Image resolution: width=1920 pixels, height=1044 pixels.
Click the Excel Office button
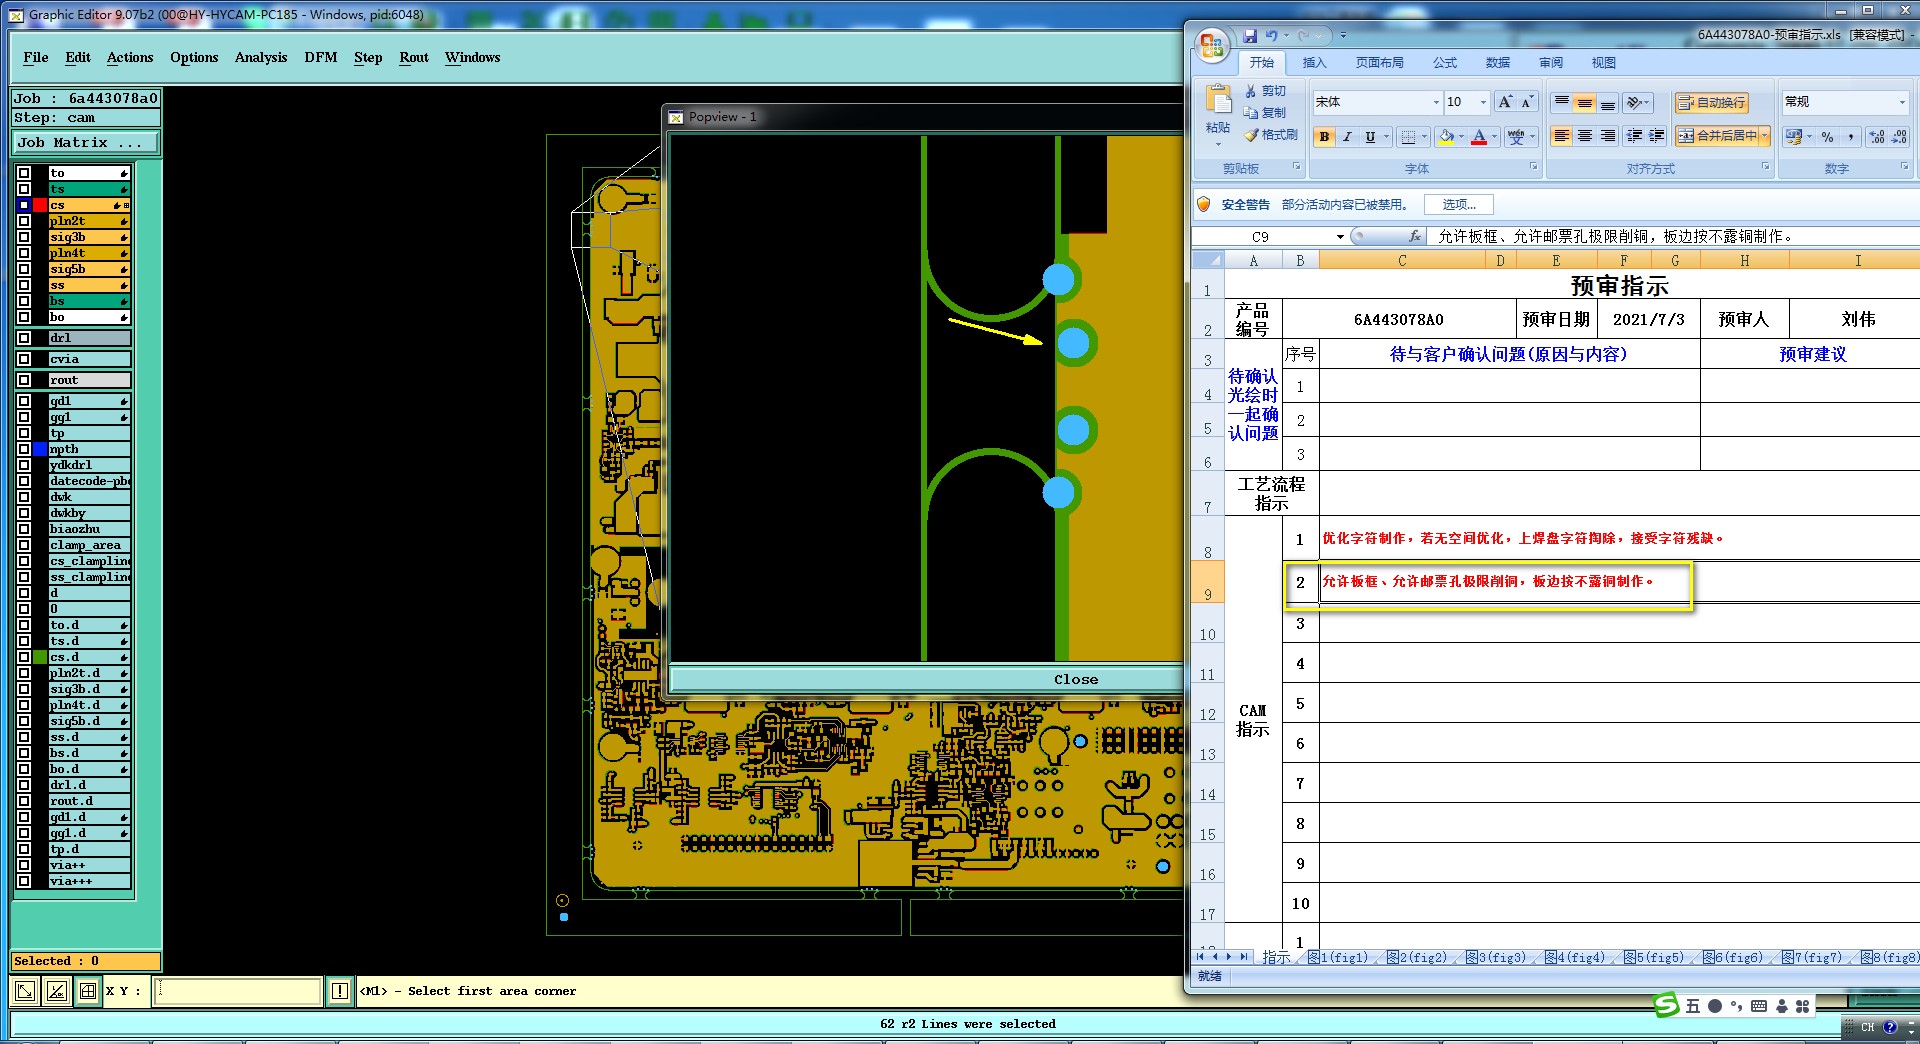pyautogui.click(x=1211, y=45)
